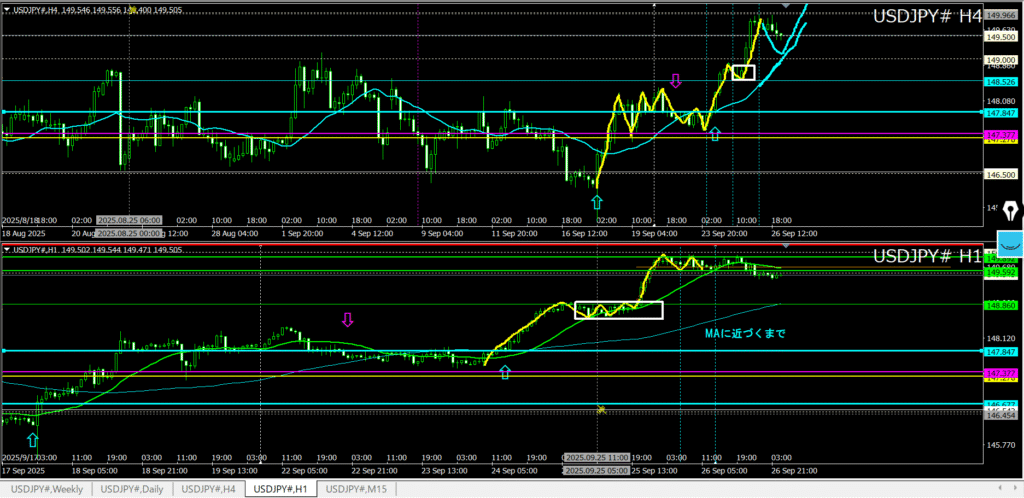Click the magenta down arrow on H4 chart
This screenshot has height=498, width=1024.
point(675,81)
